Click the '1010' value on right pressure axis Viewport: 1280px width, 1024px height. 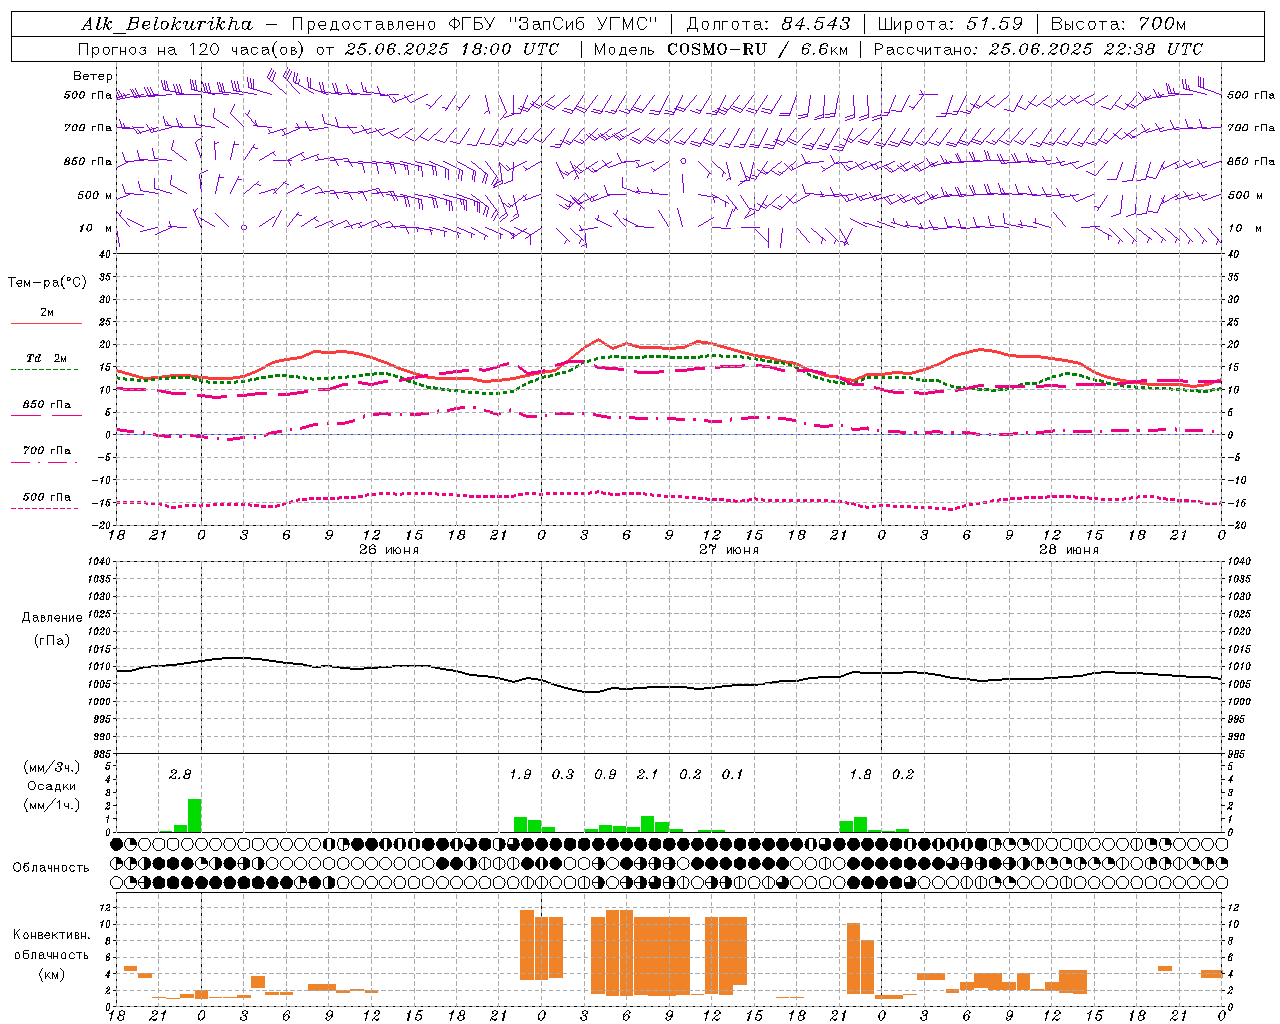[1239, 667]
